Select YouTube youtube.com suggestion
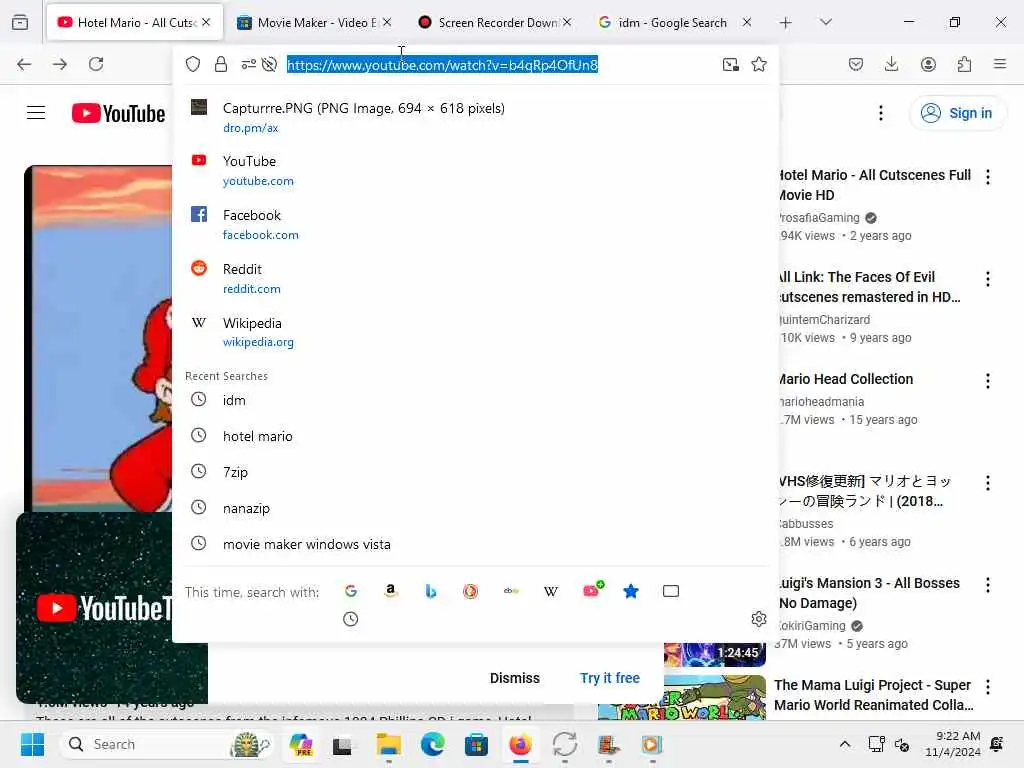Image resolution: width=1024 pixels, height=768 pixels. pos(475,170)
